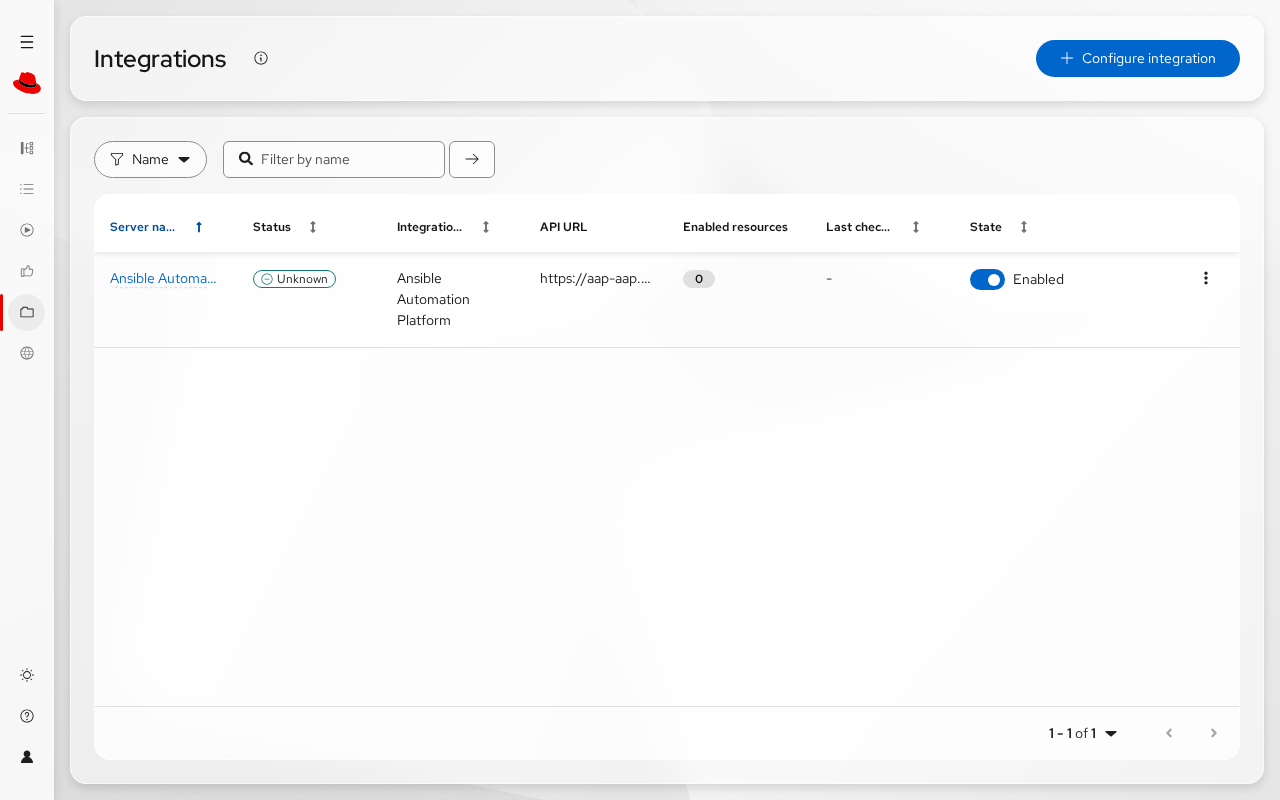Click Configure integration button
1280x800 pixels.
[1138, 58]
